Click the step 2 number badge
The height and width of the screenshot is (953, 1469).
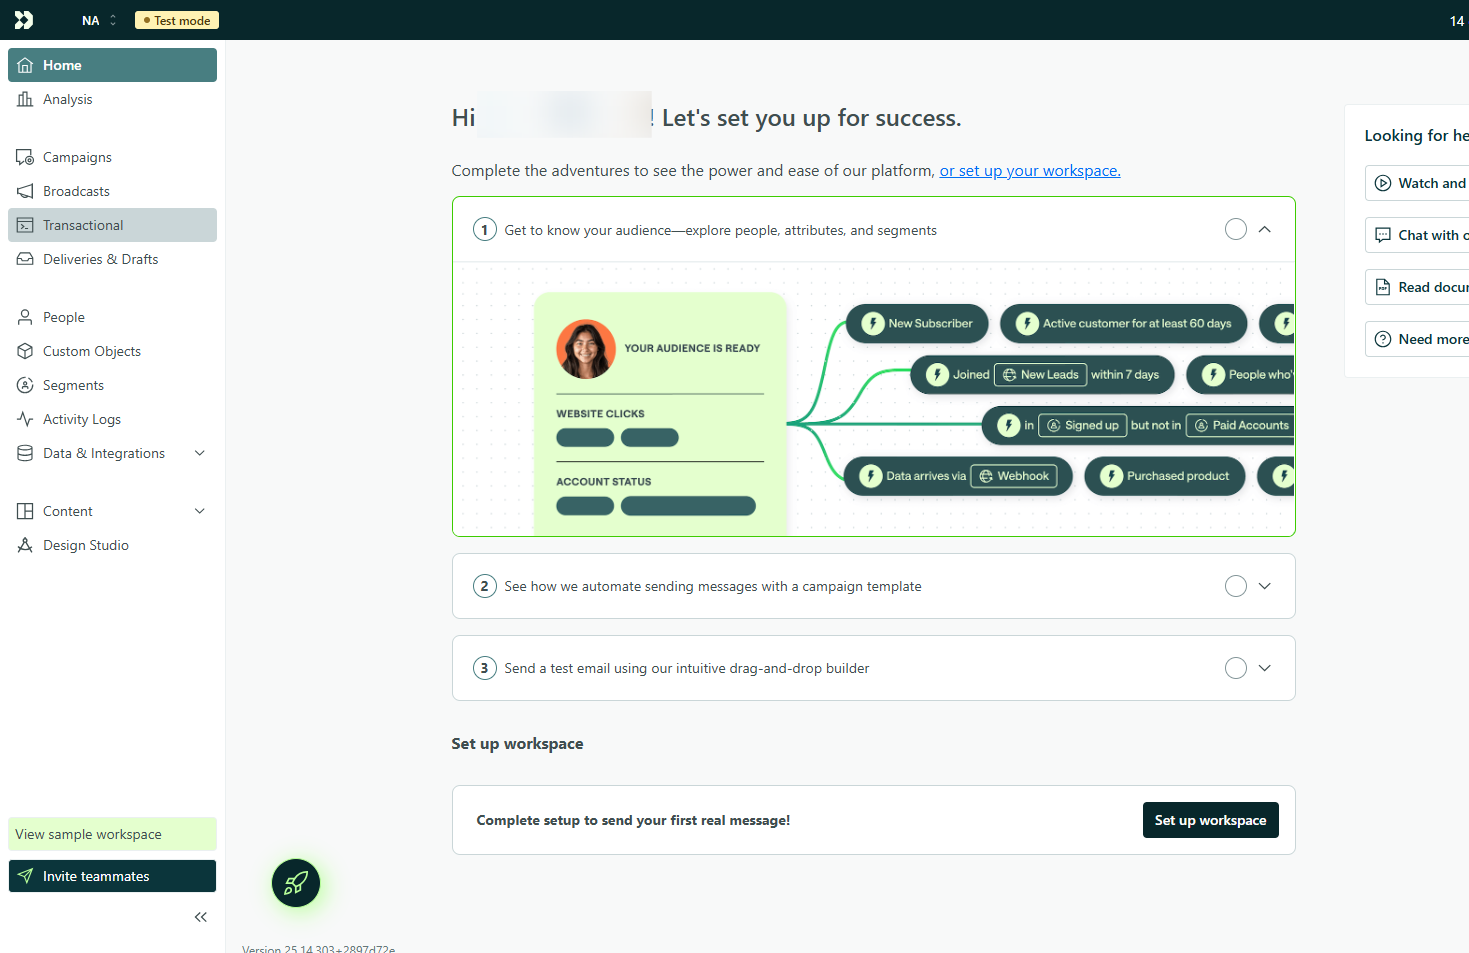pos(485,586)
